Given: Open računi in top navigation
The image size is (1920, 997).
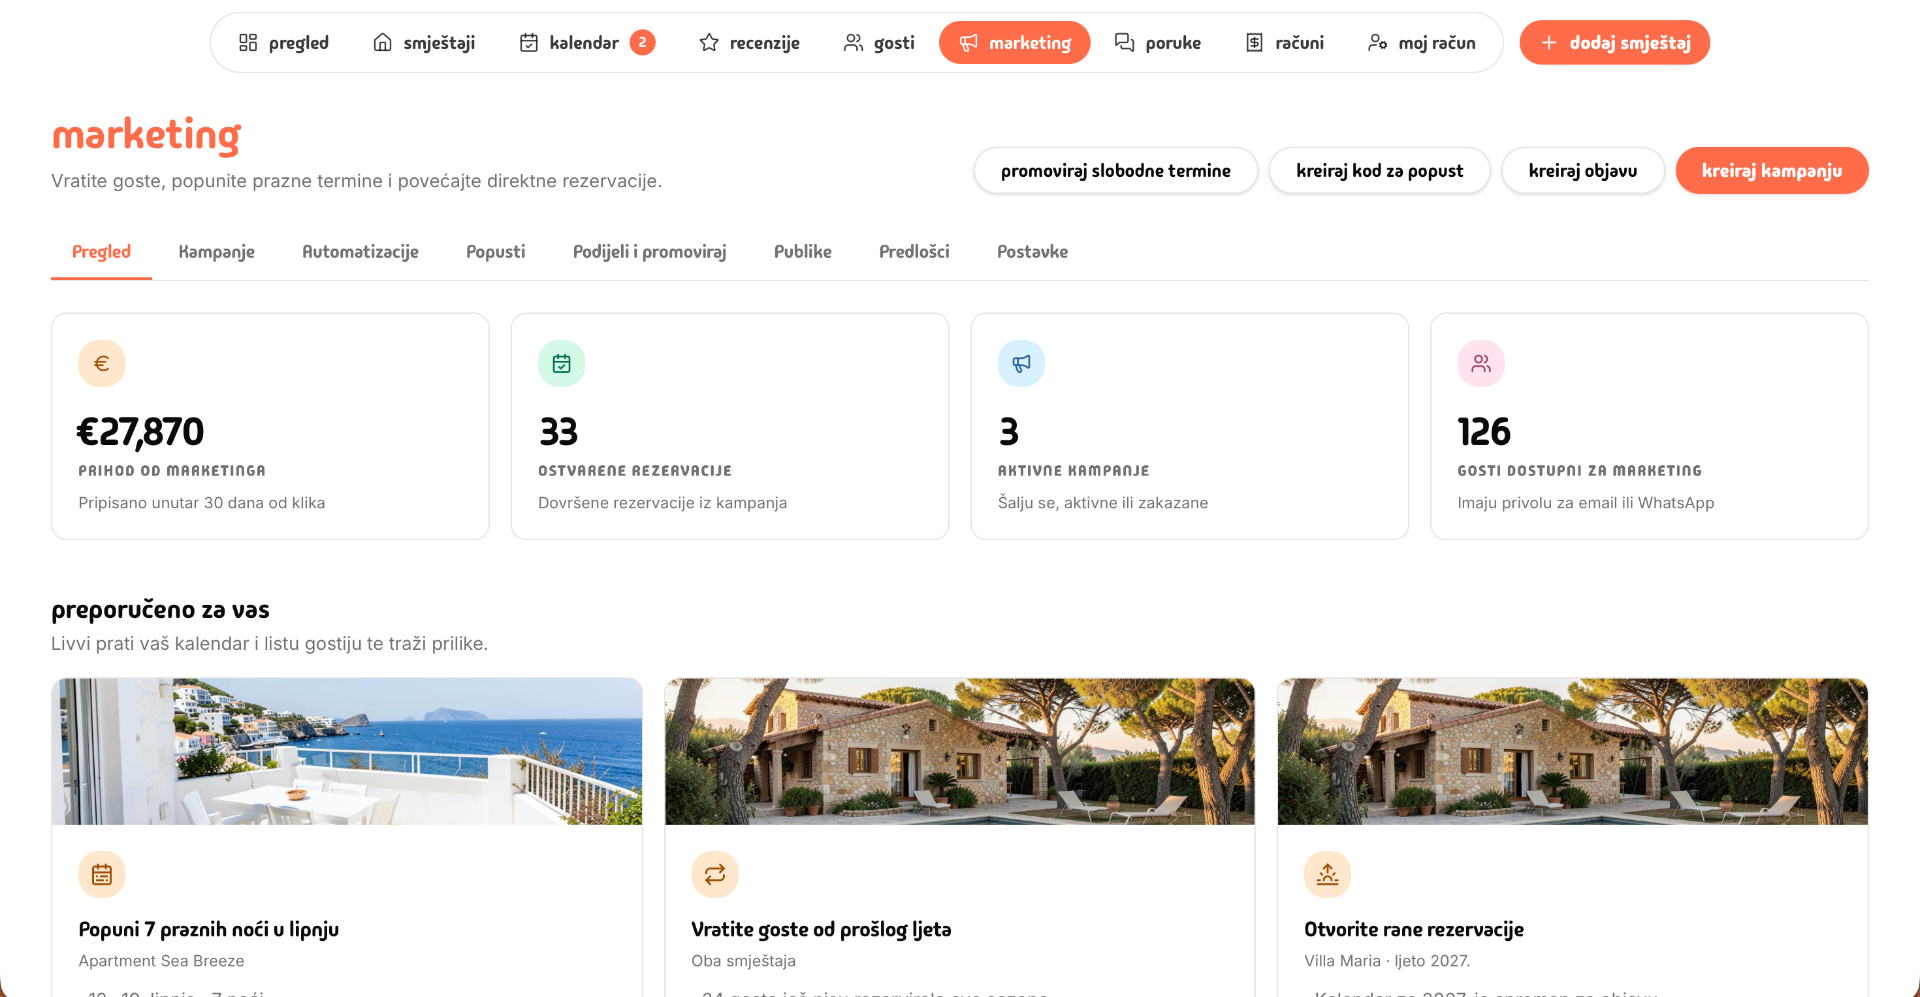Looking at the screenshot, I should [1285, 43].
